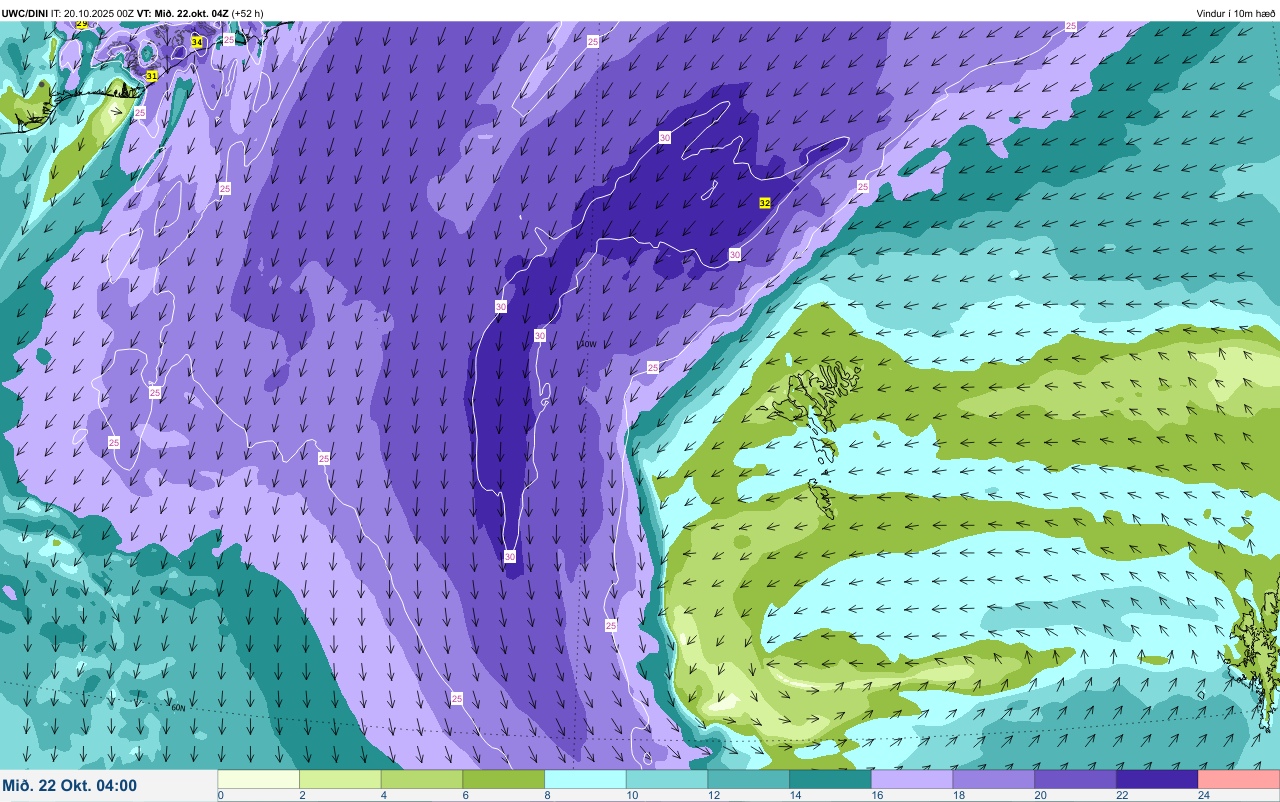This screenshot has height=802, width=1280.
Task: Click the legend tick value '0'
Action: point(220,795)
